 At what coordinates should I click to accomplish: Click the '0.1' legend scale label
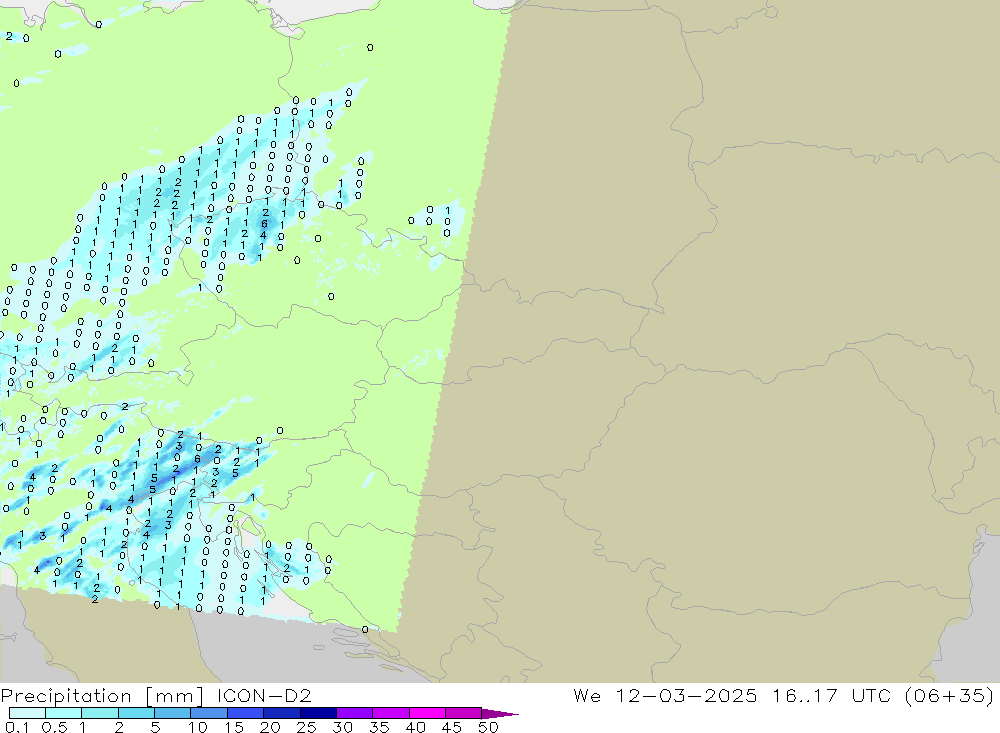click(x=17, y=727)
